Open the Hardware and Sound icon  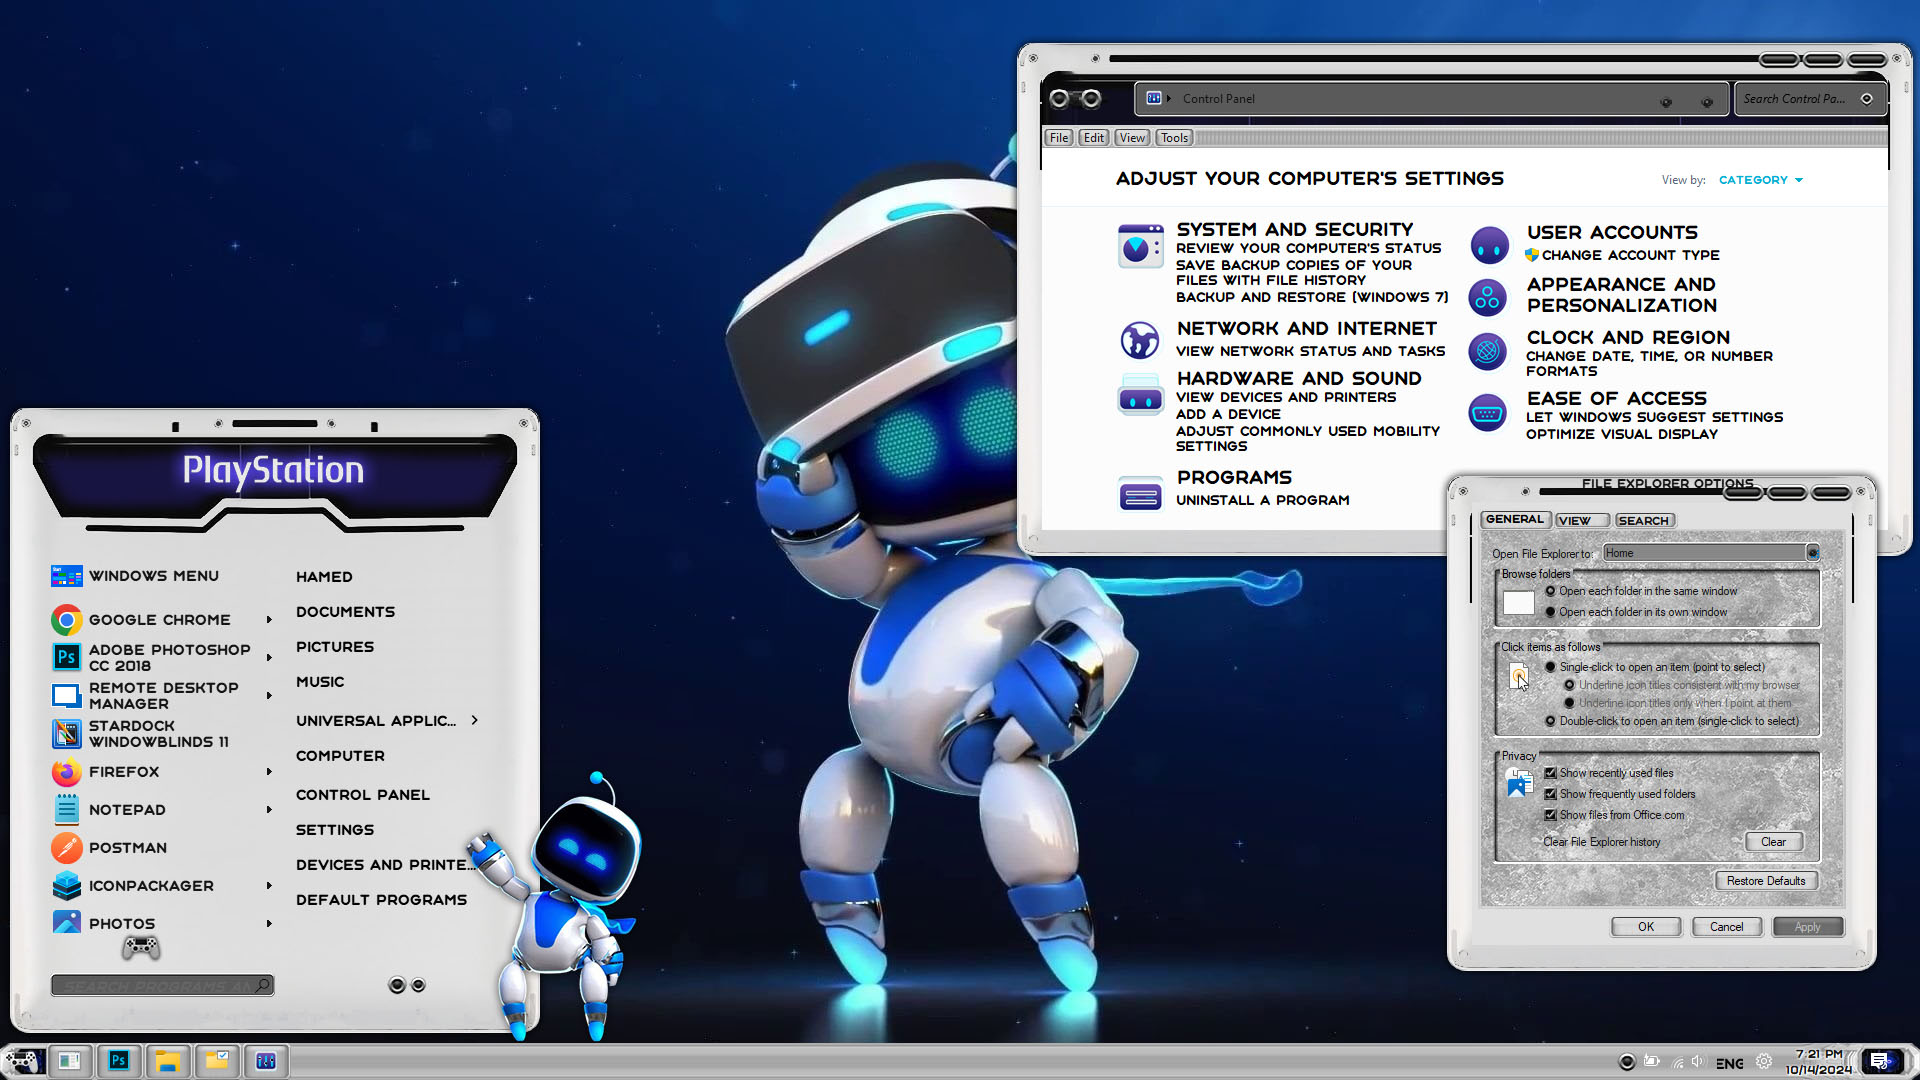pyautogui.click(x=1140, y=397)
